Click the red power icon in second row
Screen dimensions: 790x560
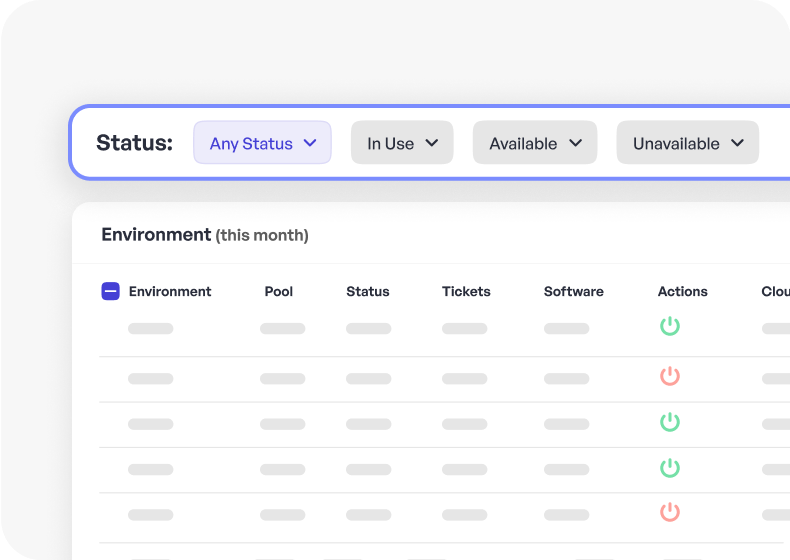[670, 376]
